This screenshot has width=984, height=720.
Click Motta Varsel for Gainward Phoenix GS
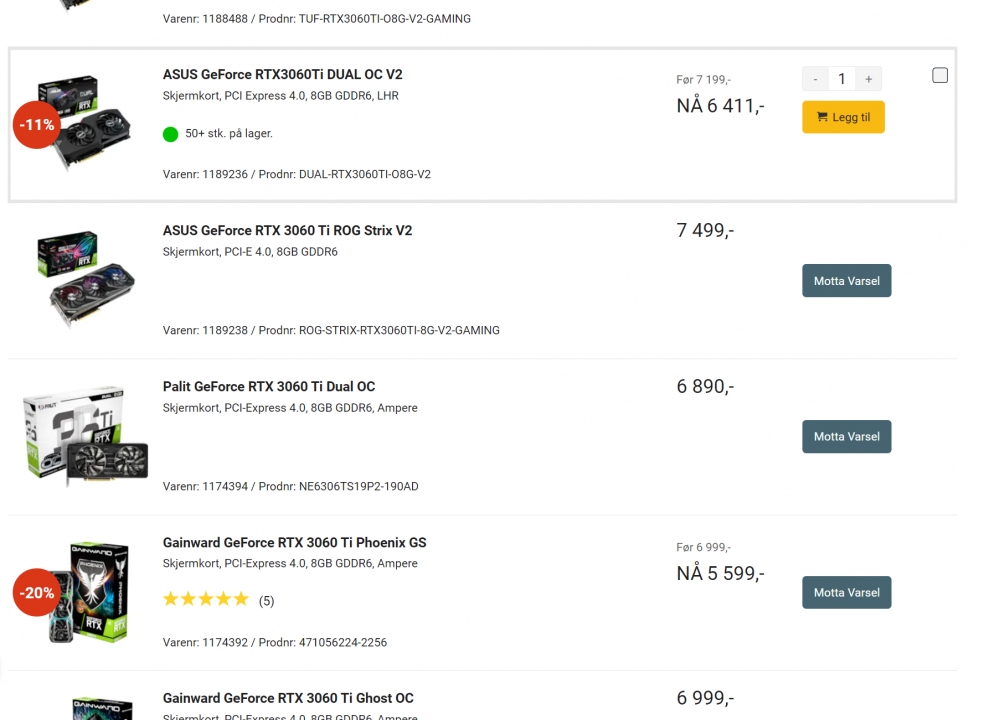(846, 593)
